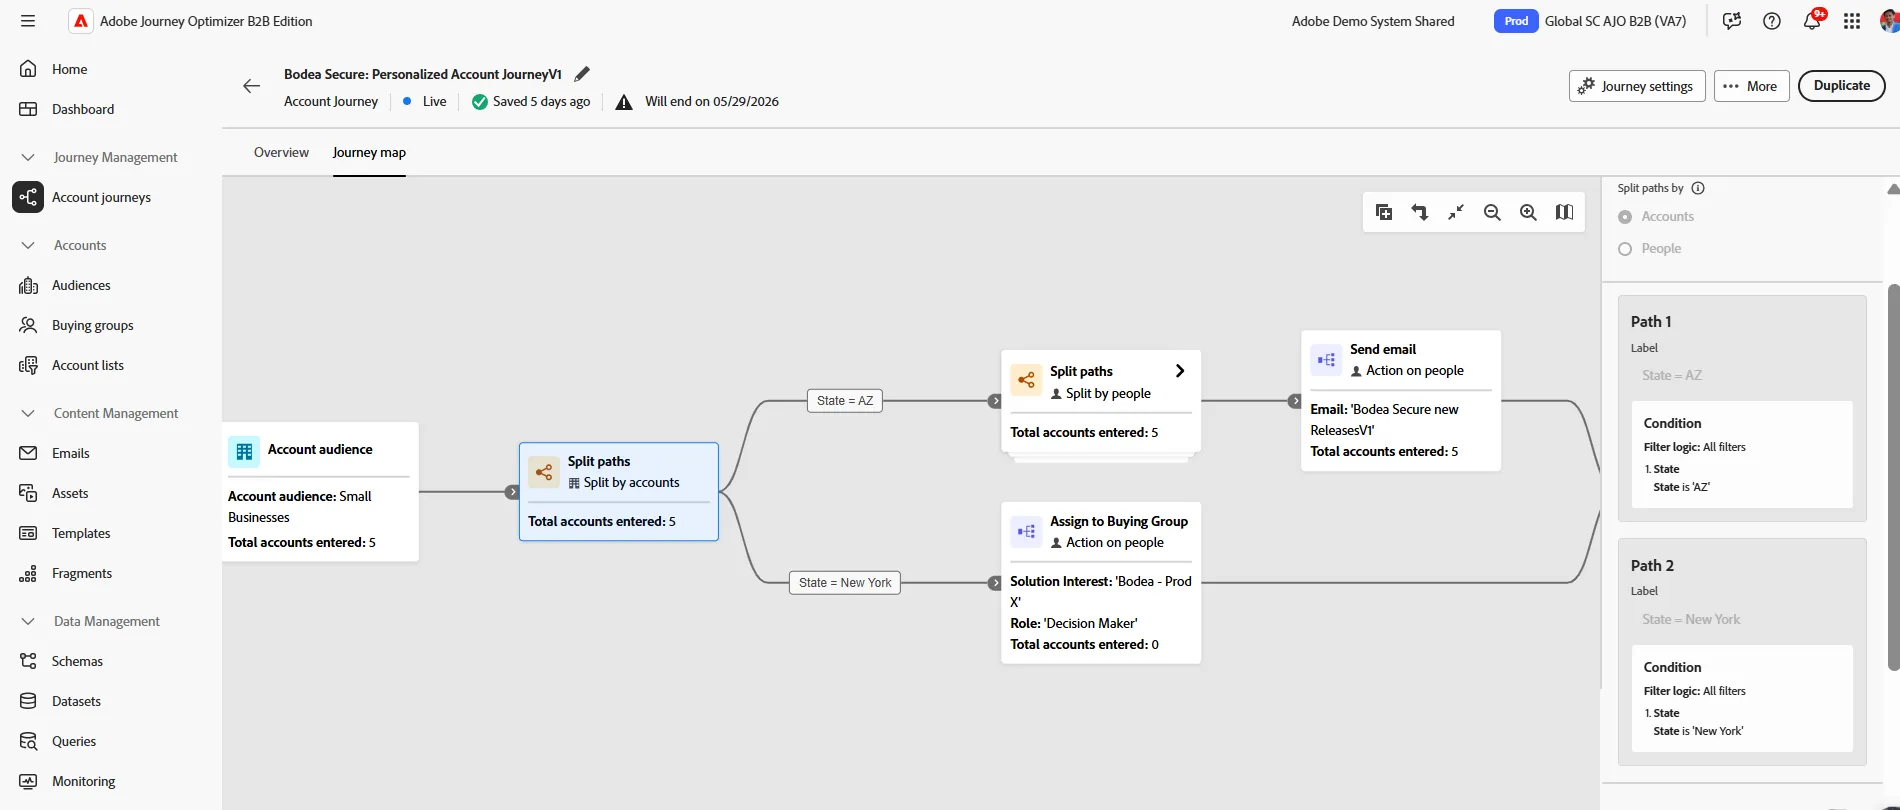The width and height of the screenshot is (1900, 810).
Task: Go back using the left arrow icon
Action: [x=252, y=86]
